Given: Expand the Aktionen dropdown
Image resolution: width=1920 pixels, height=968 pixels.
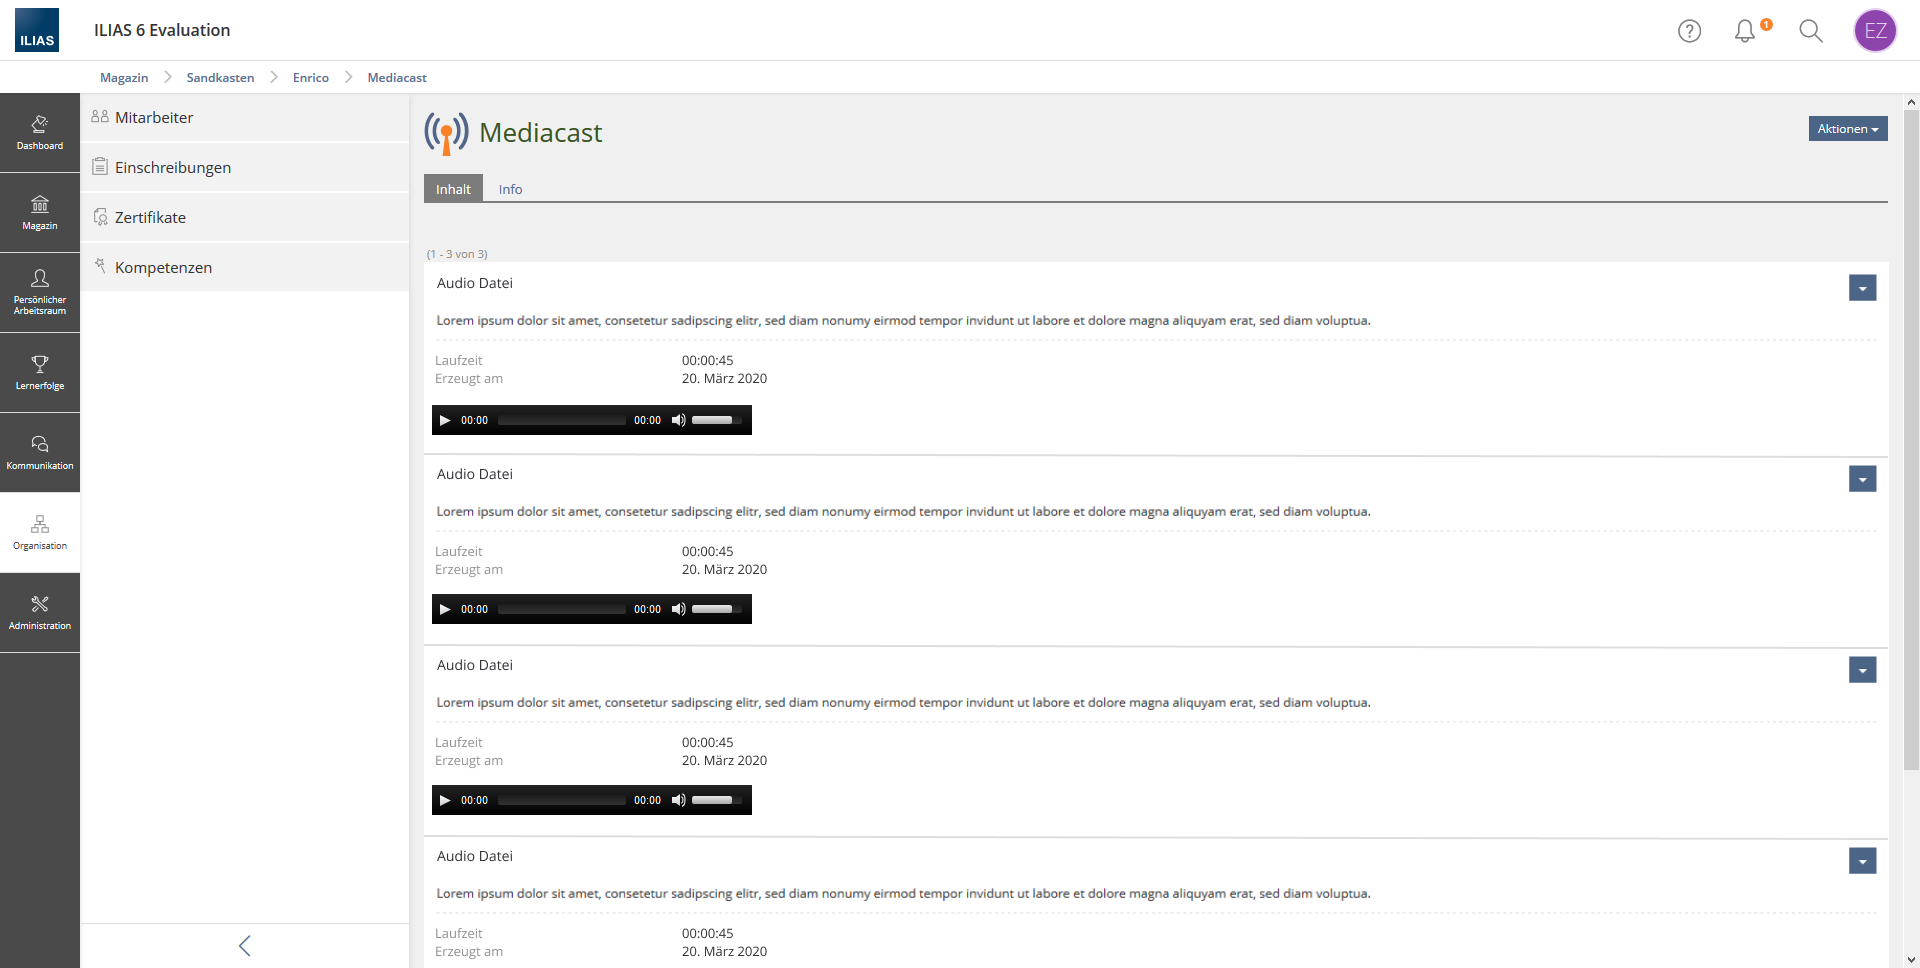Looking at the screenshot, I should (x=1847, y=129).
